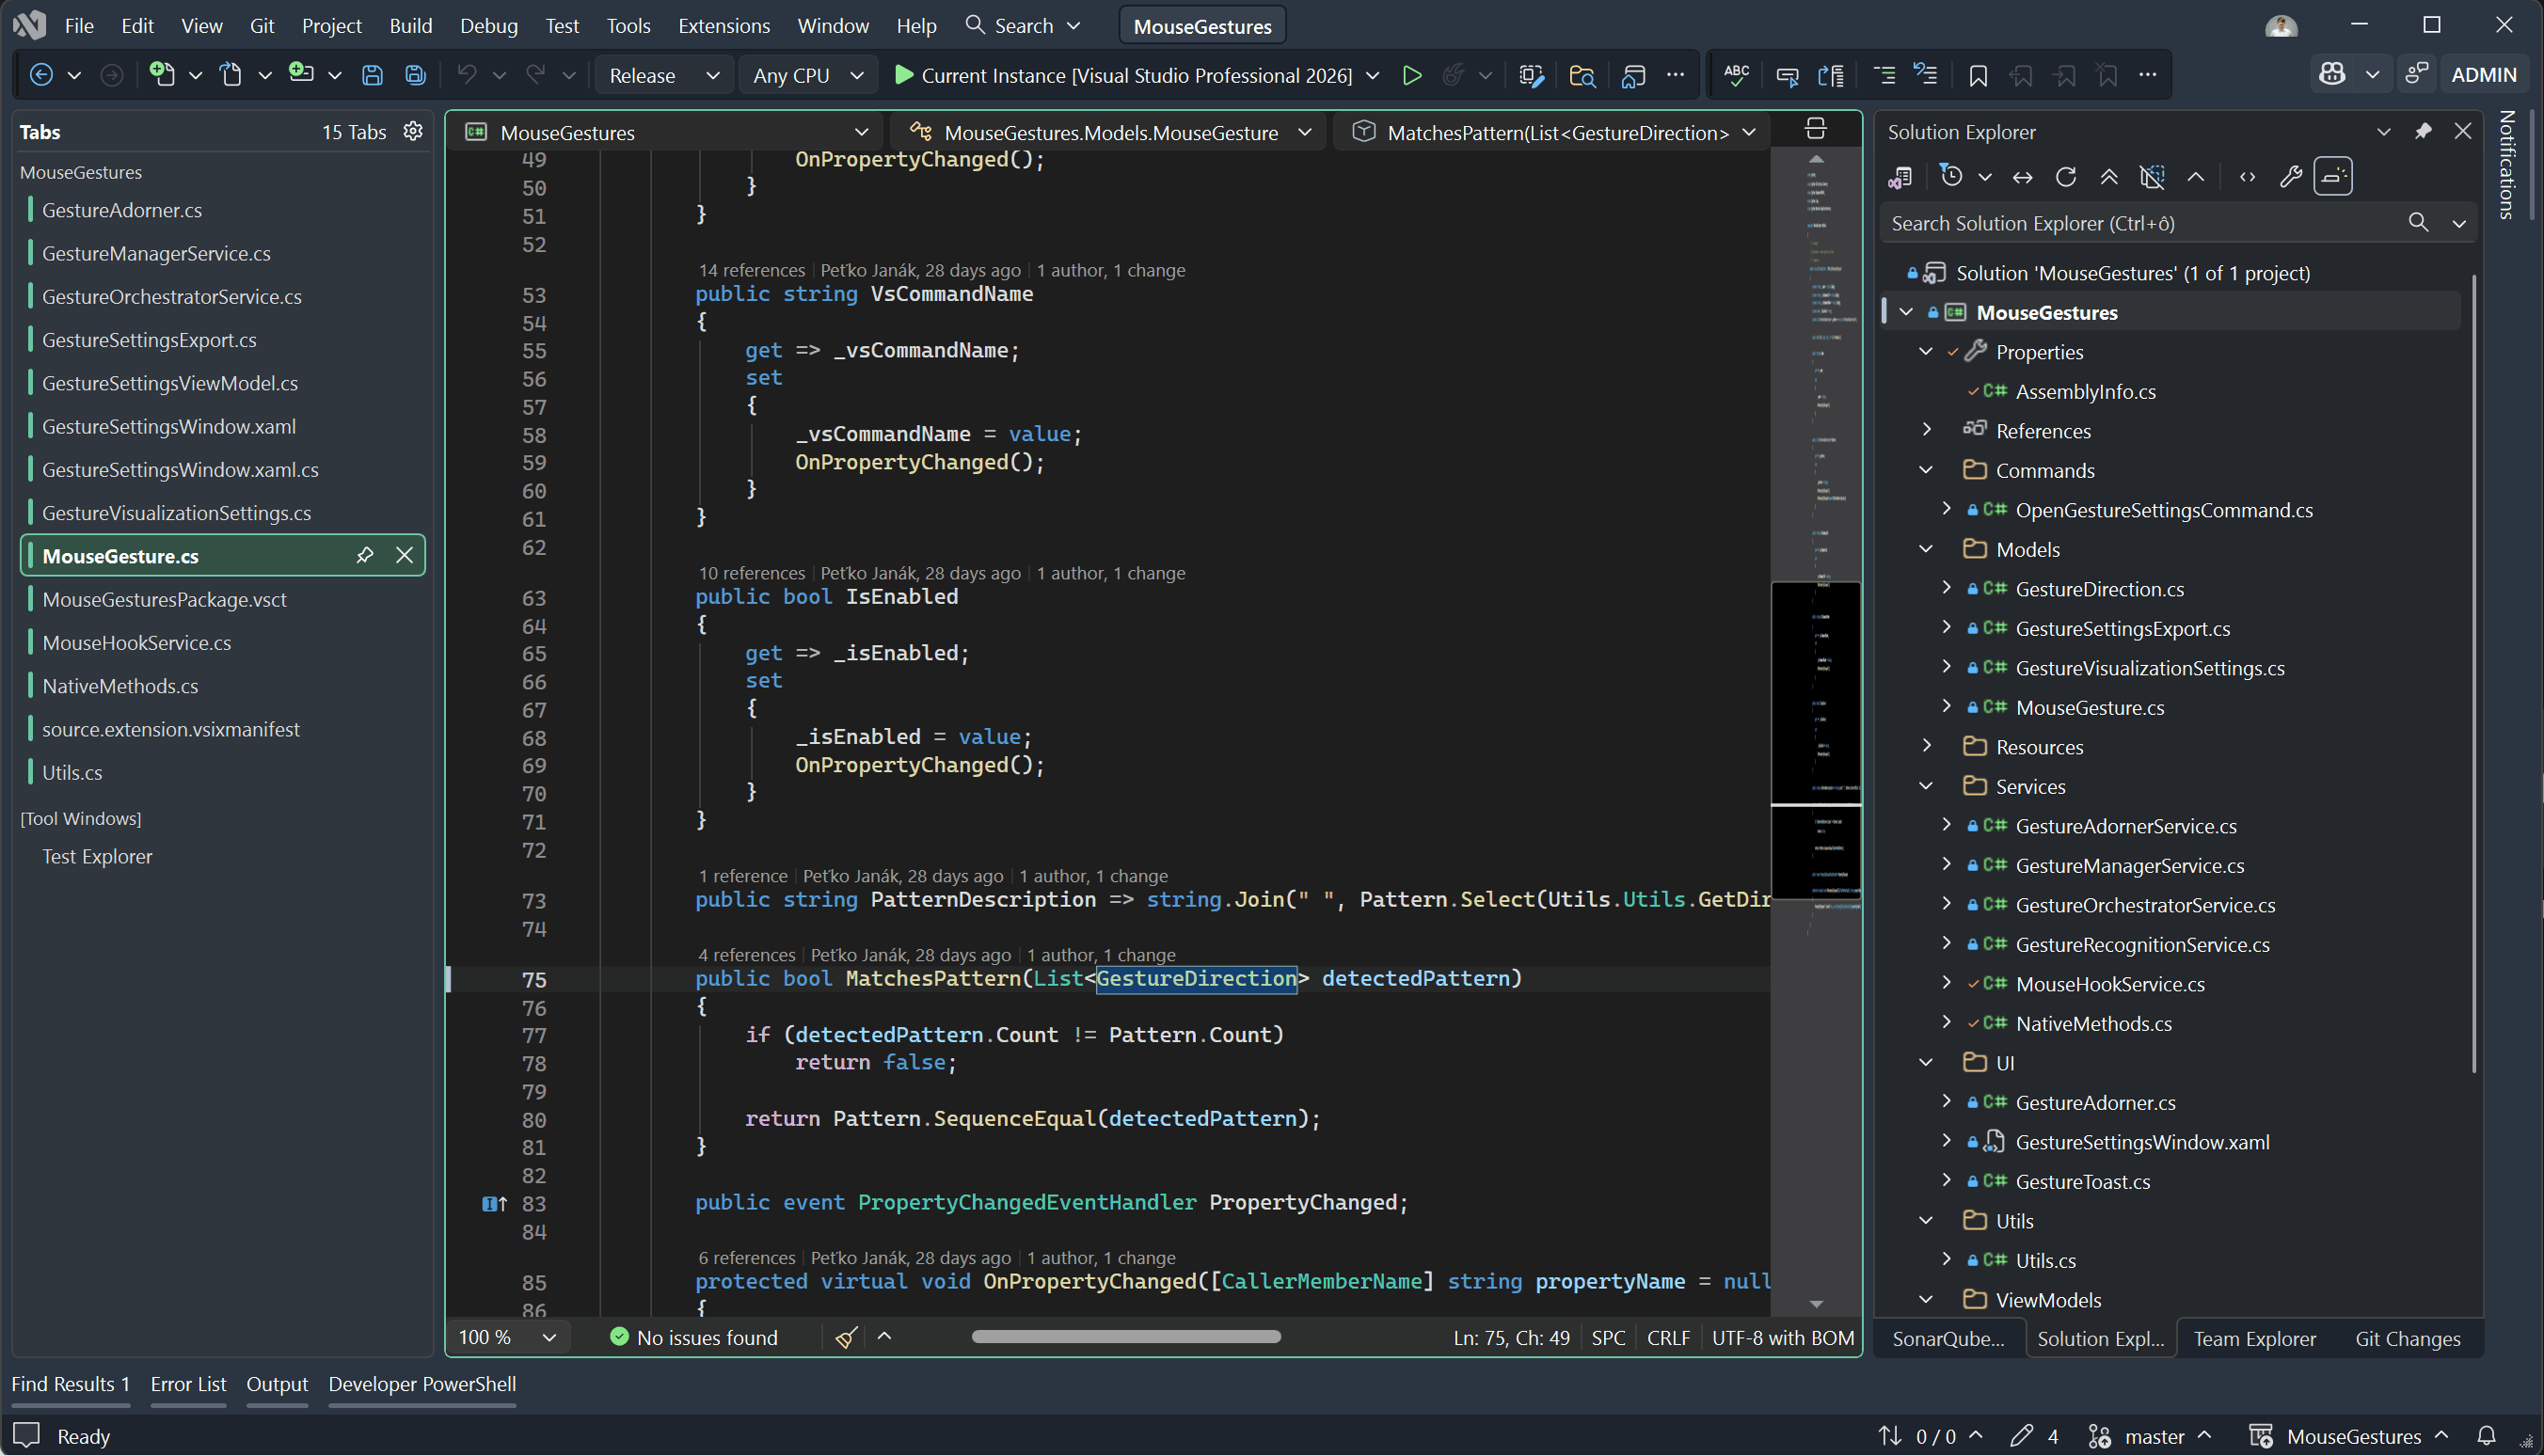Click the Collapse All icon in Solution Explorer
Image resolution: width=2544 pixels, height=1456 pixels.
pyautogui.click(x=2109, y=177)
